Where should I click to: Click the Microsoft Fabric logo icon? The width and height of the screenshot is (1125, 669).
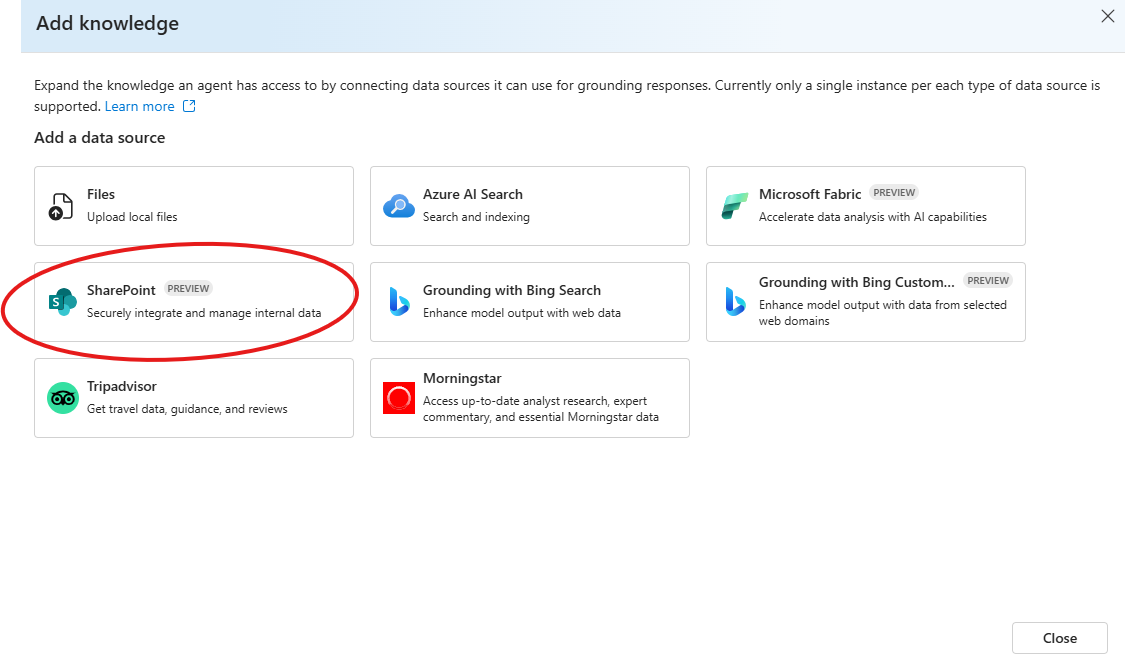[x=735, y=206]
